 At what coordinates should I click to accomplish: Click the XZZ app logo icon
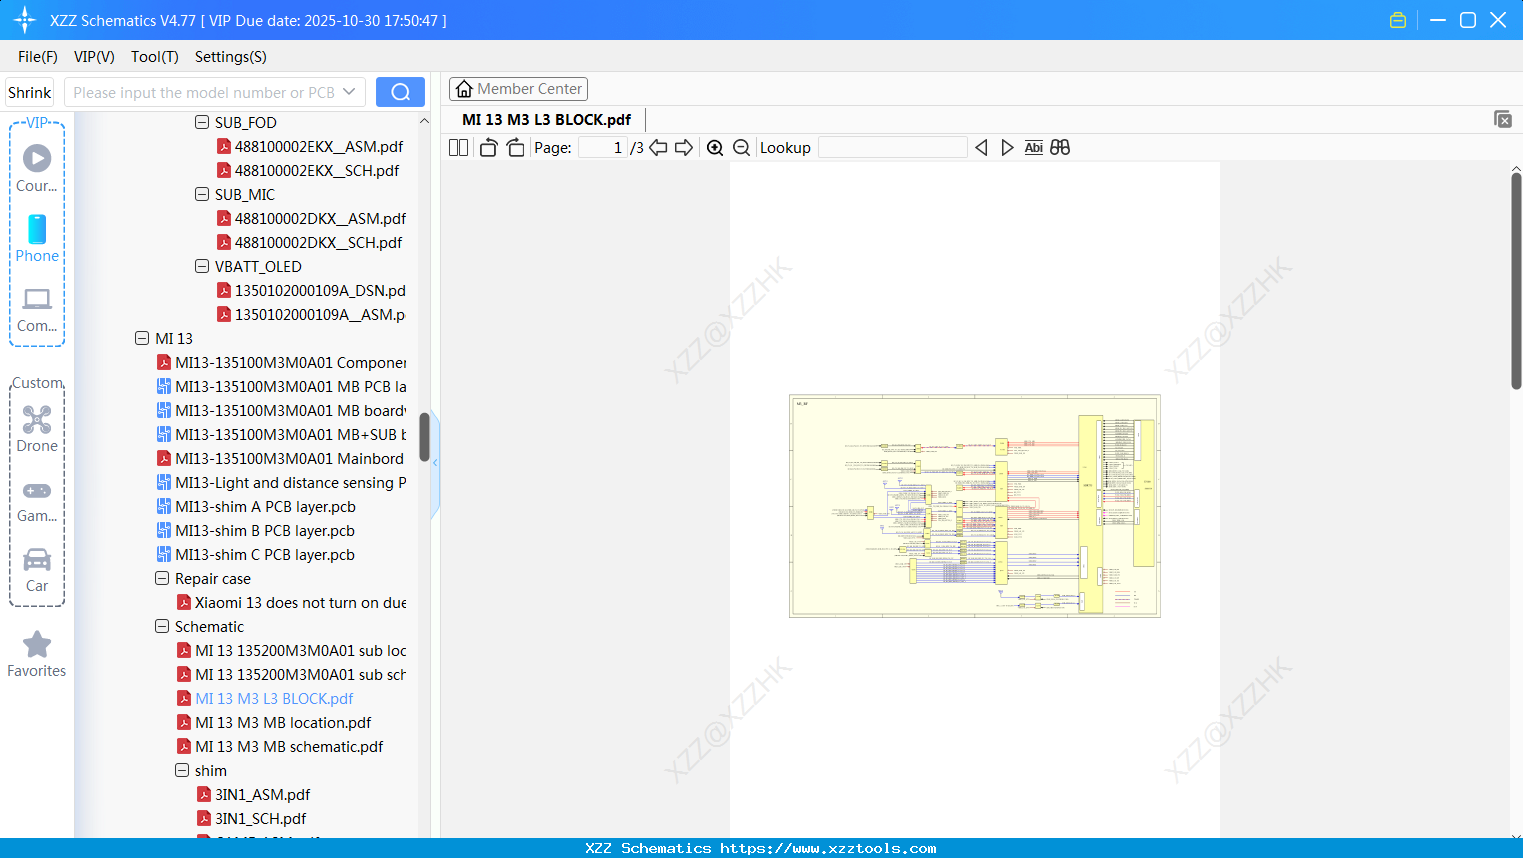click(24, 20)
